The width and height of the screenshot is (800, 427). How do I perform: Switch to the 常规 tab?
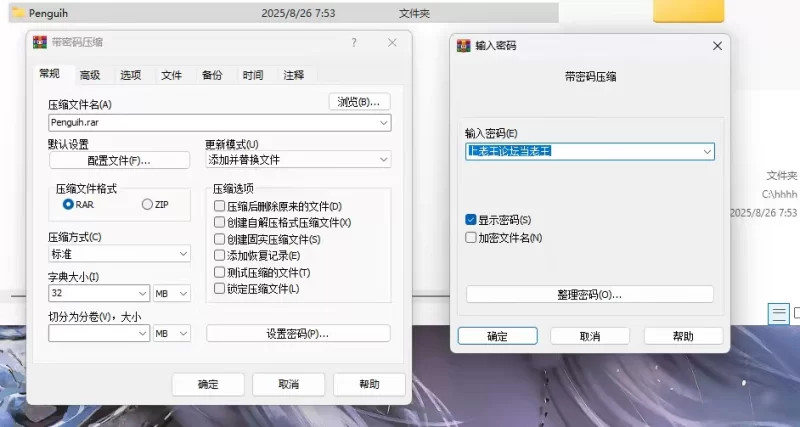49,73
